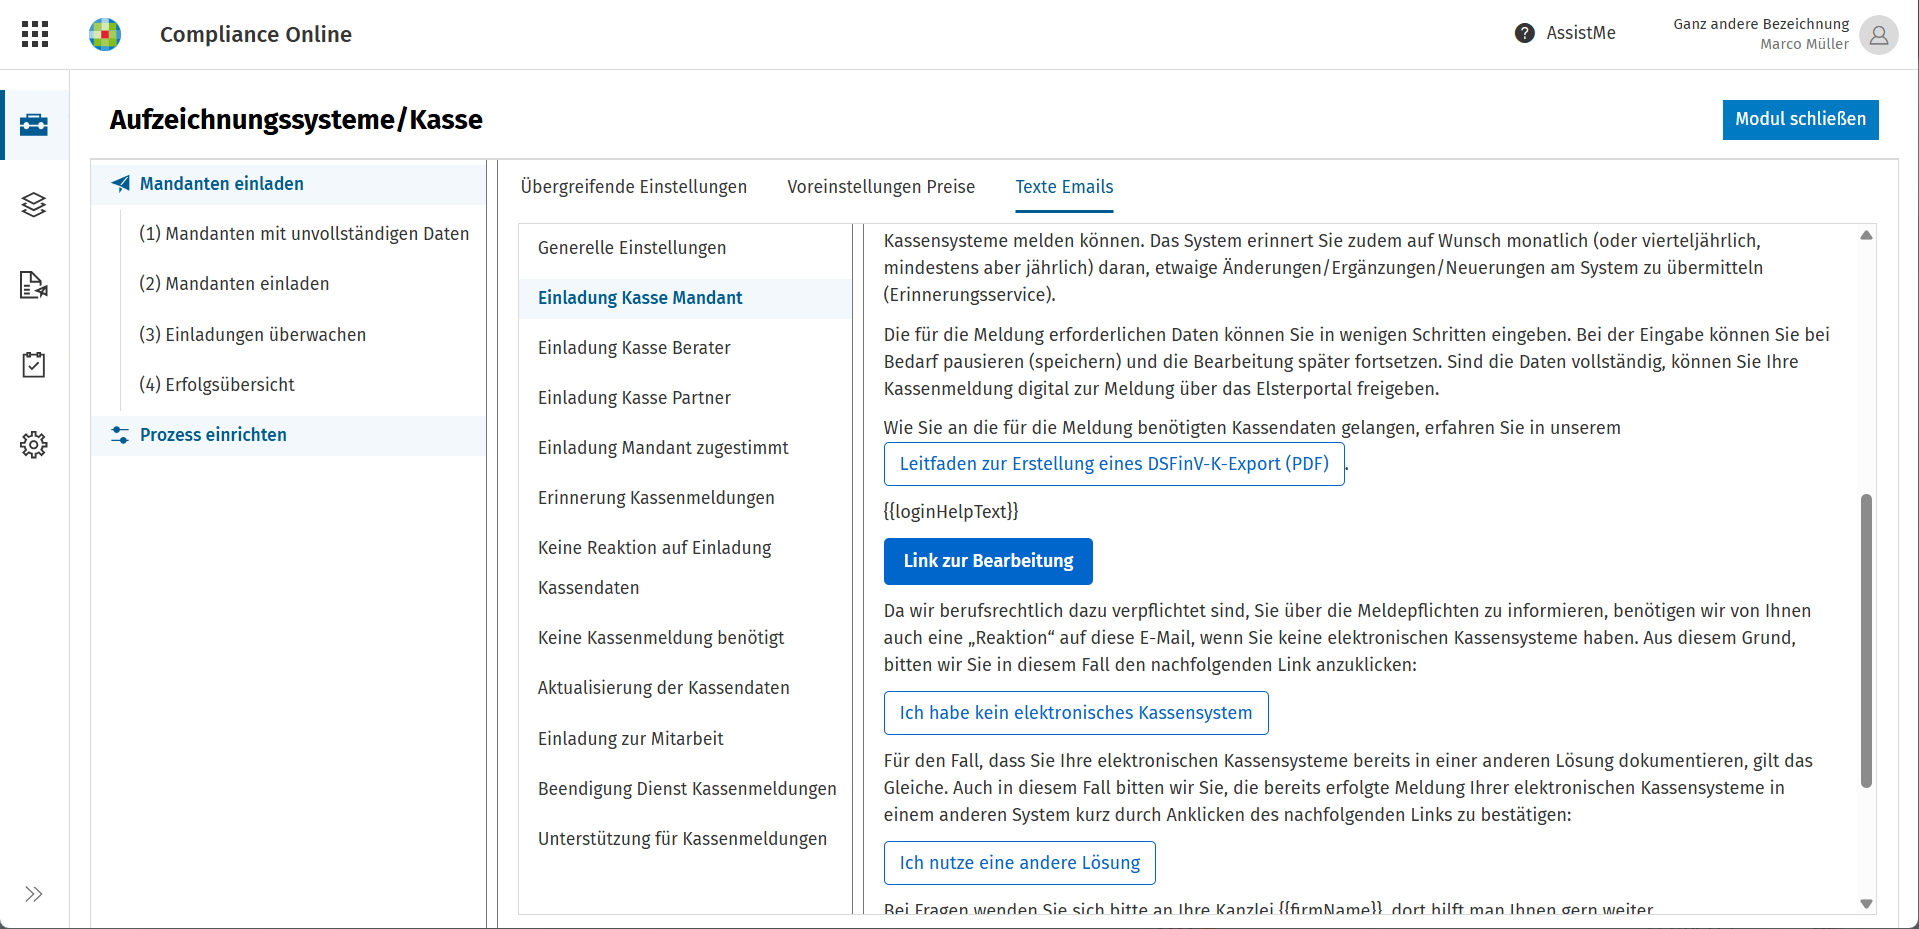Select Keine Kassenmeldung benötigt template
The width and height of the screenshot is (1919, 929).
pyautogui.click(x=685, y=638)
